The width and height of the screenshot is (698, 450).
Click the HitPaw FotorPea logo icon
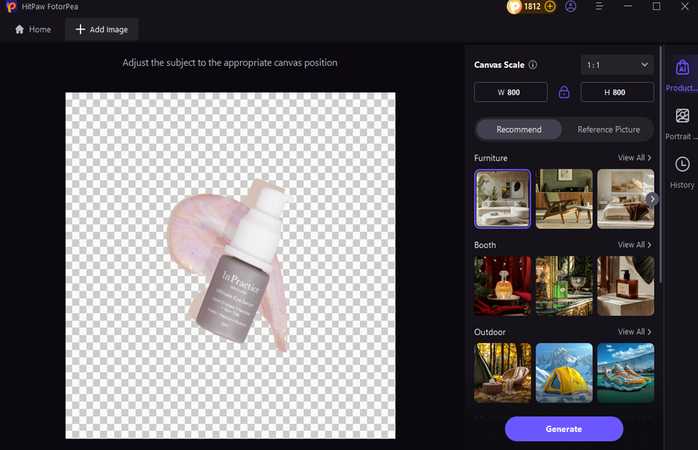(11, 7)
